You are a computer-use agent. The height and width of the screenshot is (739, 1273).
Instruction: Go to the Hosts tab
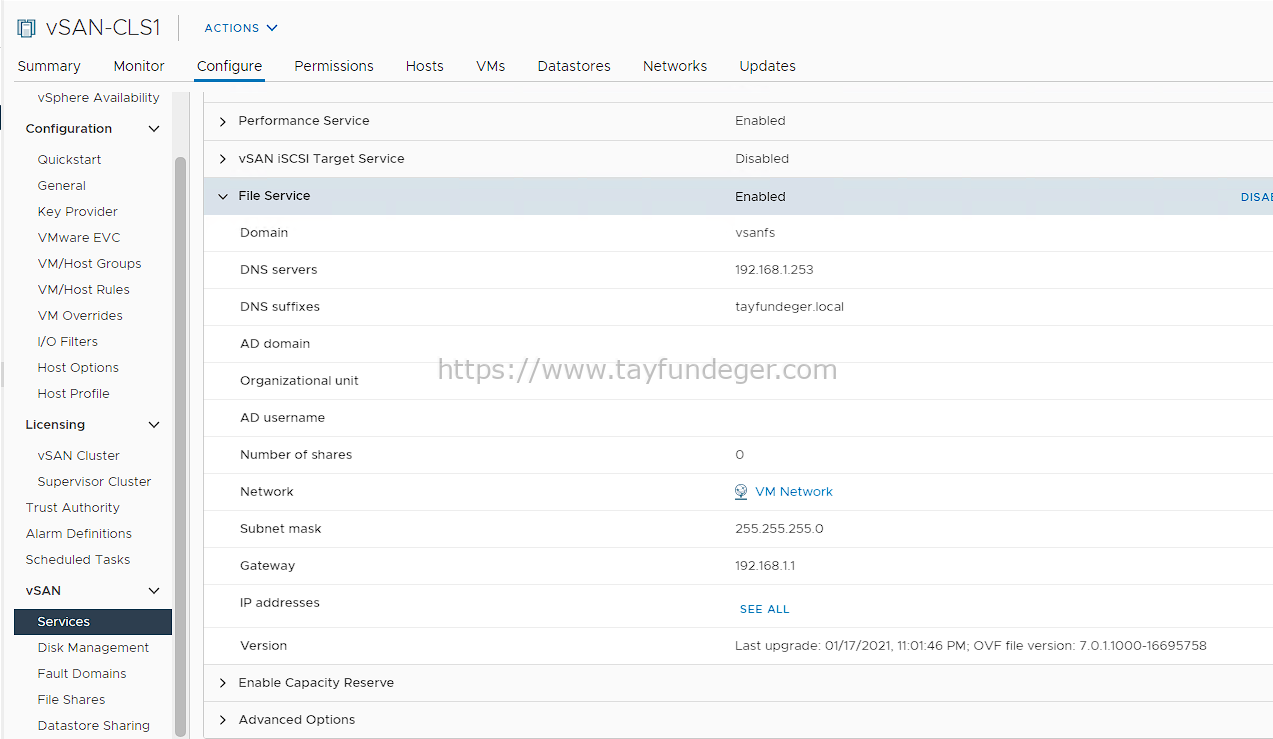pos(425,66)
